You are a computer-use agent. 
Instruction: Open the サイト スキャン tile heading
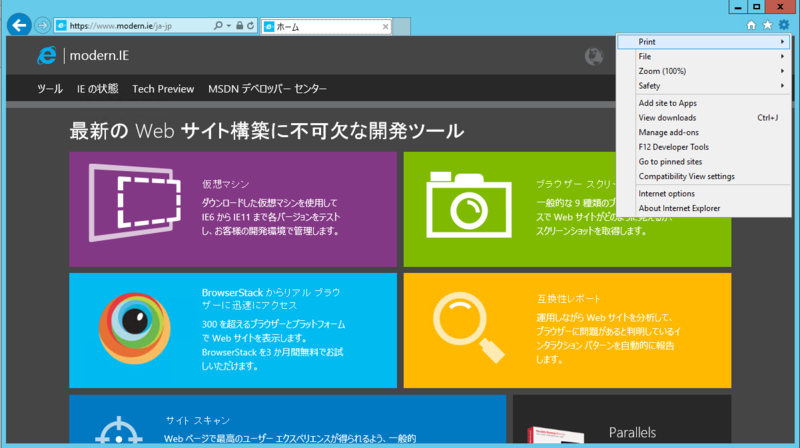click(x=198, y=420)
